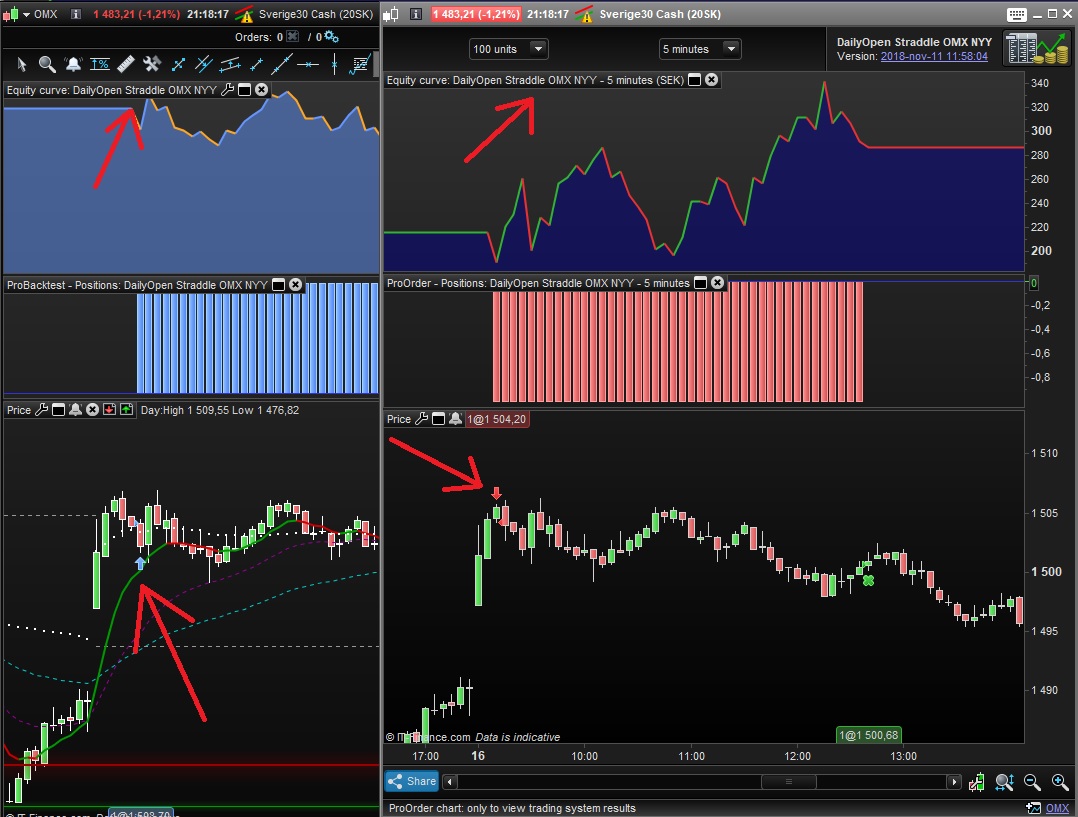Open the alert bell tool

73,64
